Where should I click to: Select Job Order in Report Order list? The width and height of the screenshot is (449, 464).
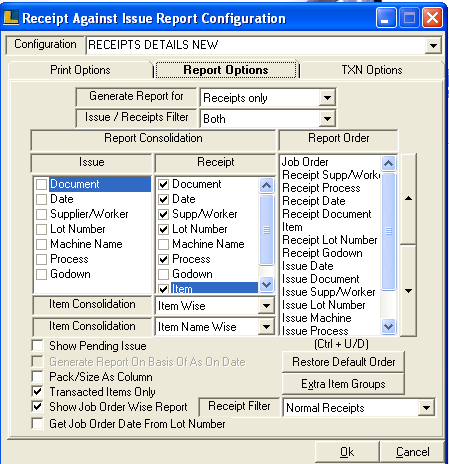tap(330, 162)
